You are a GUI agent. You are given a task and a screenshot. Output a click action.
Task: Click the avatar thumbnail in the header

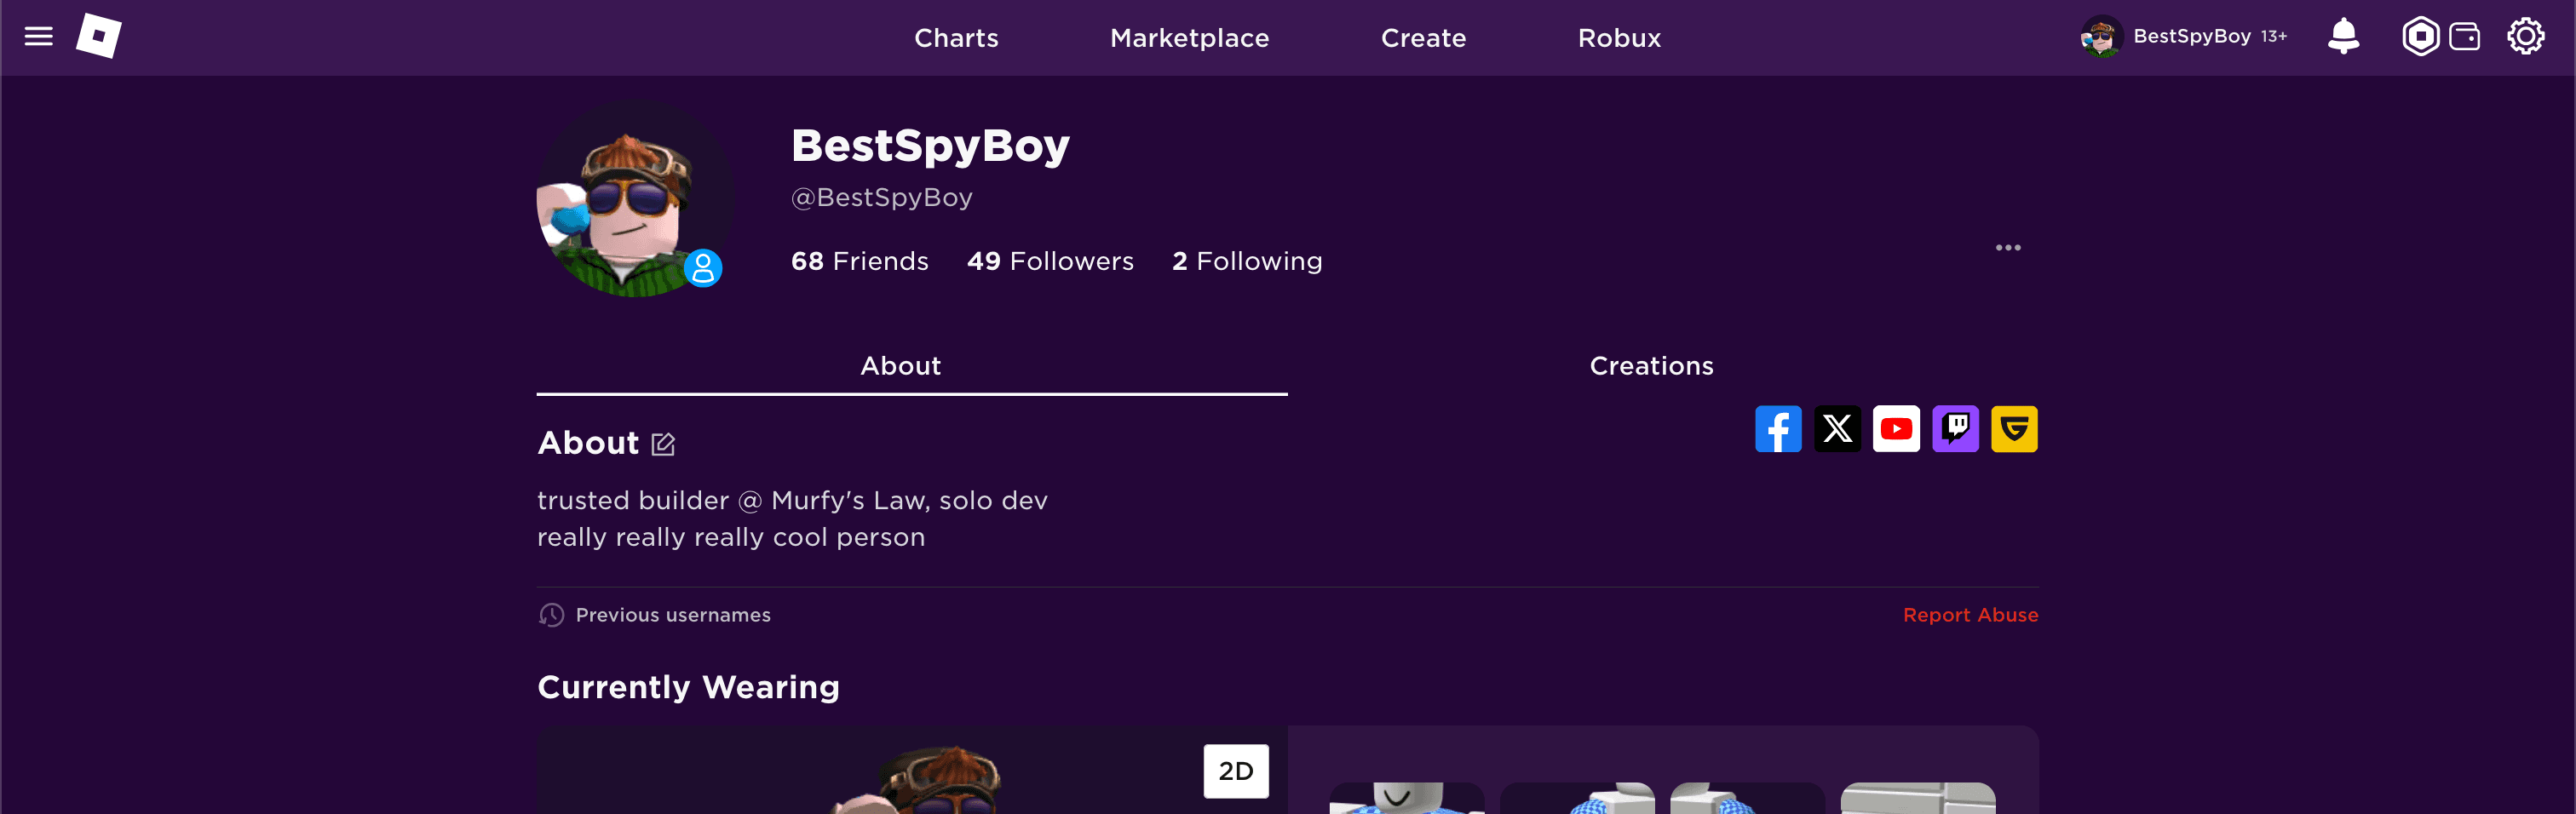(2101, 37)
